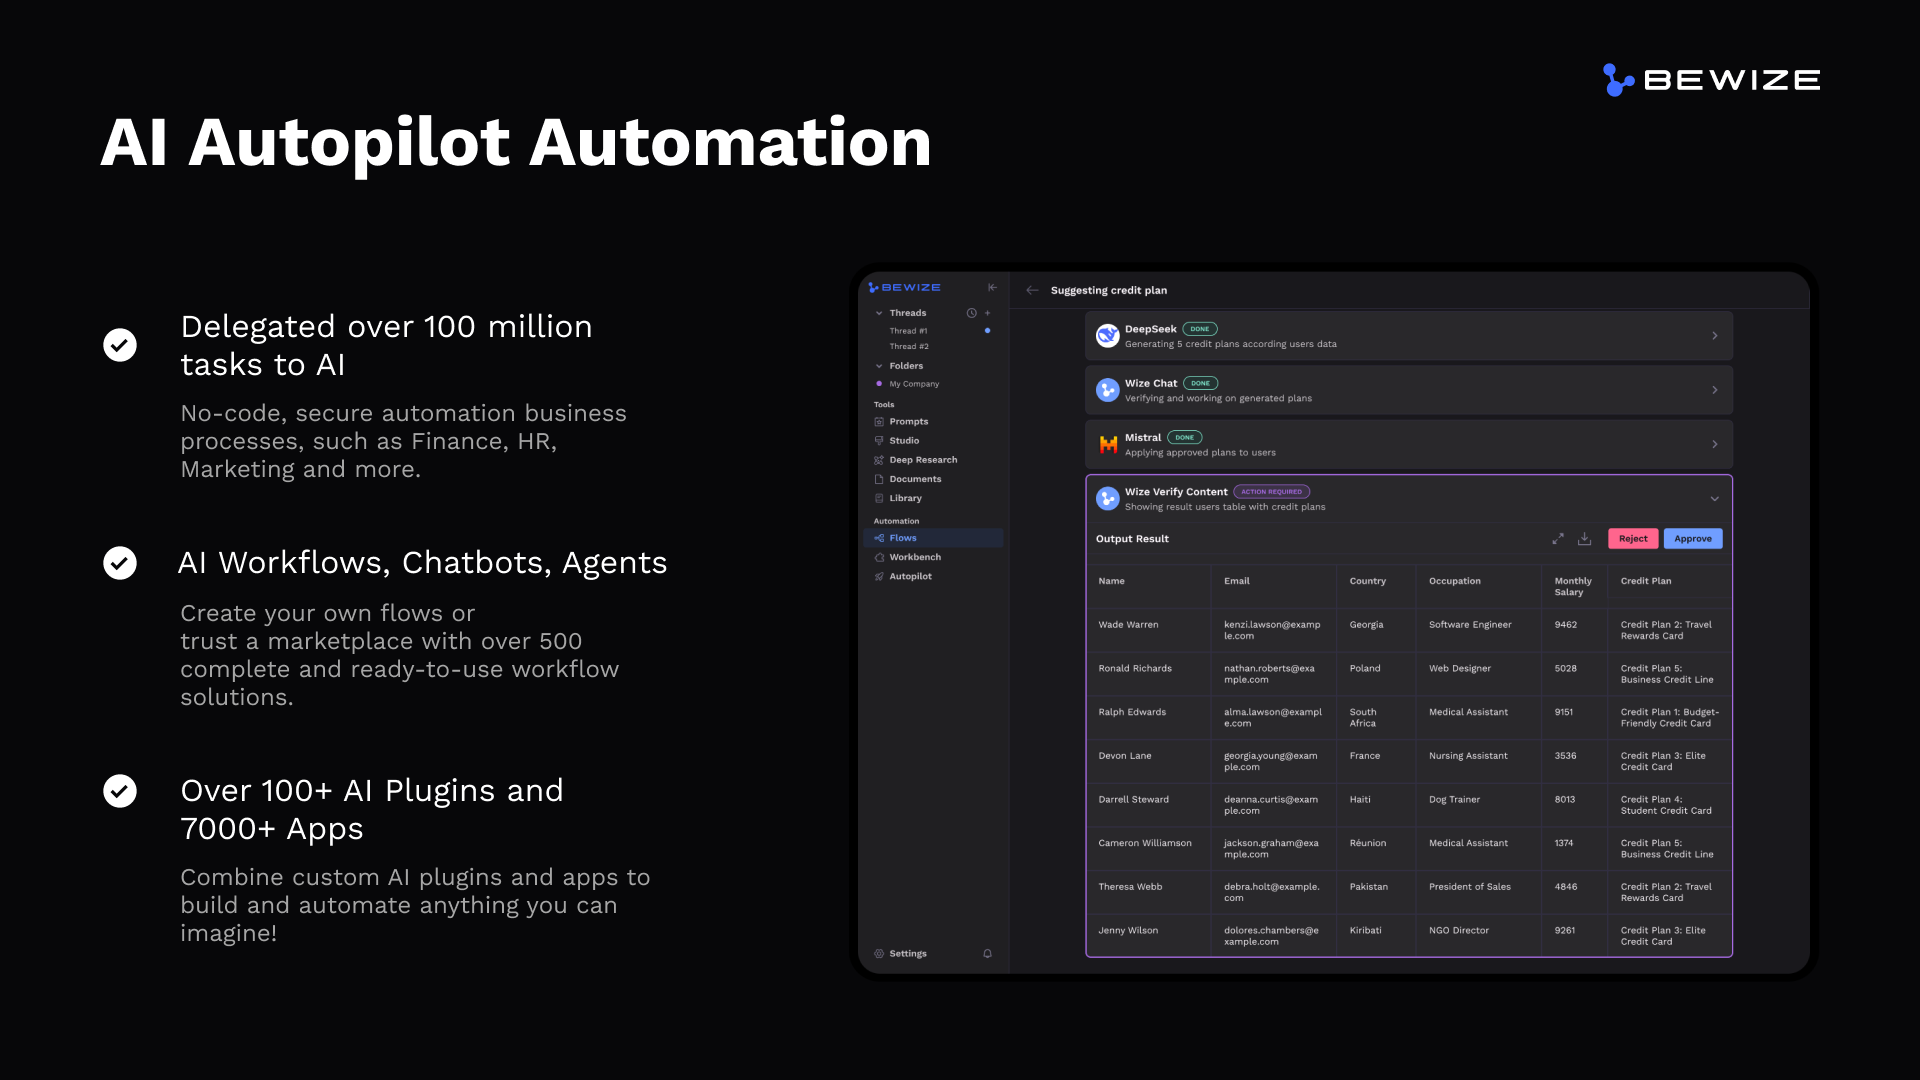
Task: Collapse the Folders section chevron
Action: coord(879,366)
